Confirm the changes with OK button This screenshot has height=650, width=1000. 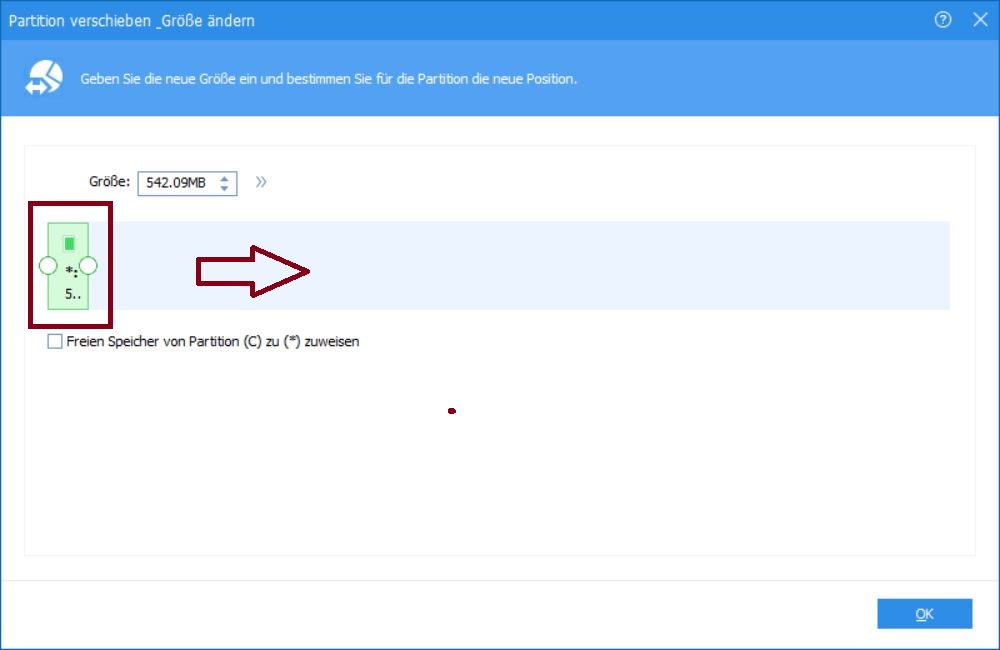point(924,614)
